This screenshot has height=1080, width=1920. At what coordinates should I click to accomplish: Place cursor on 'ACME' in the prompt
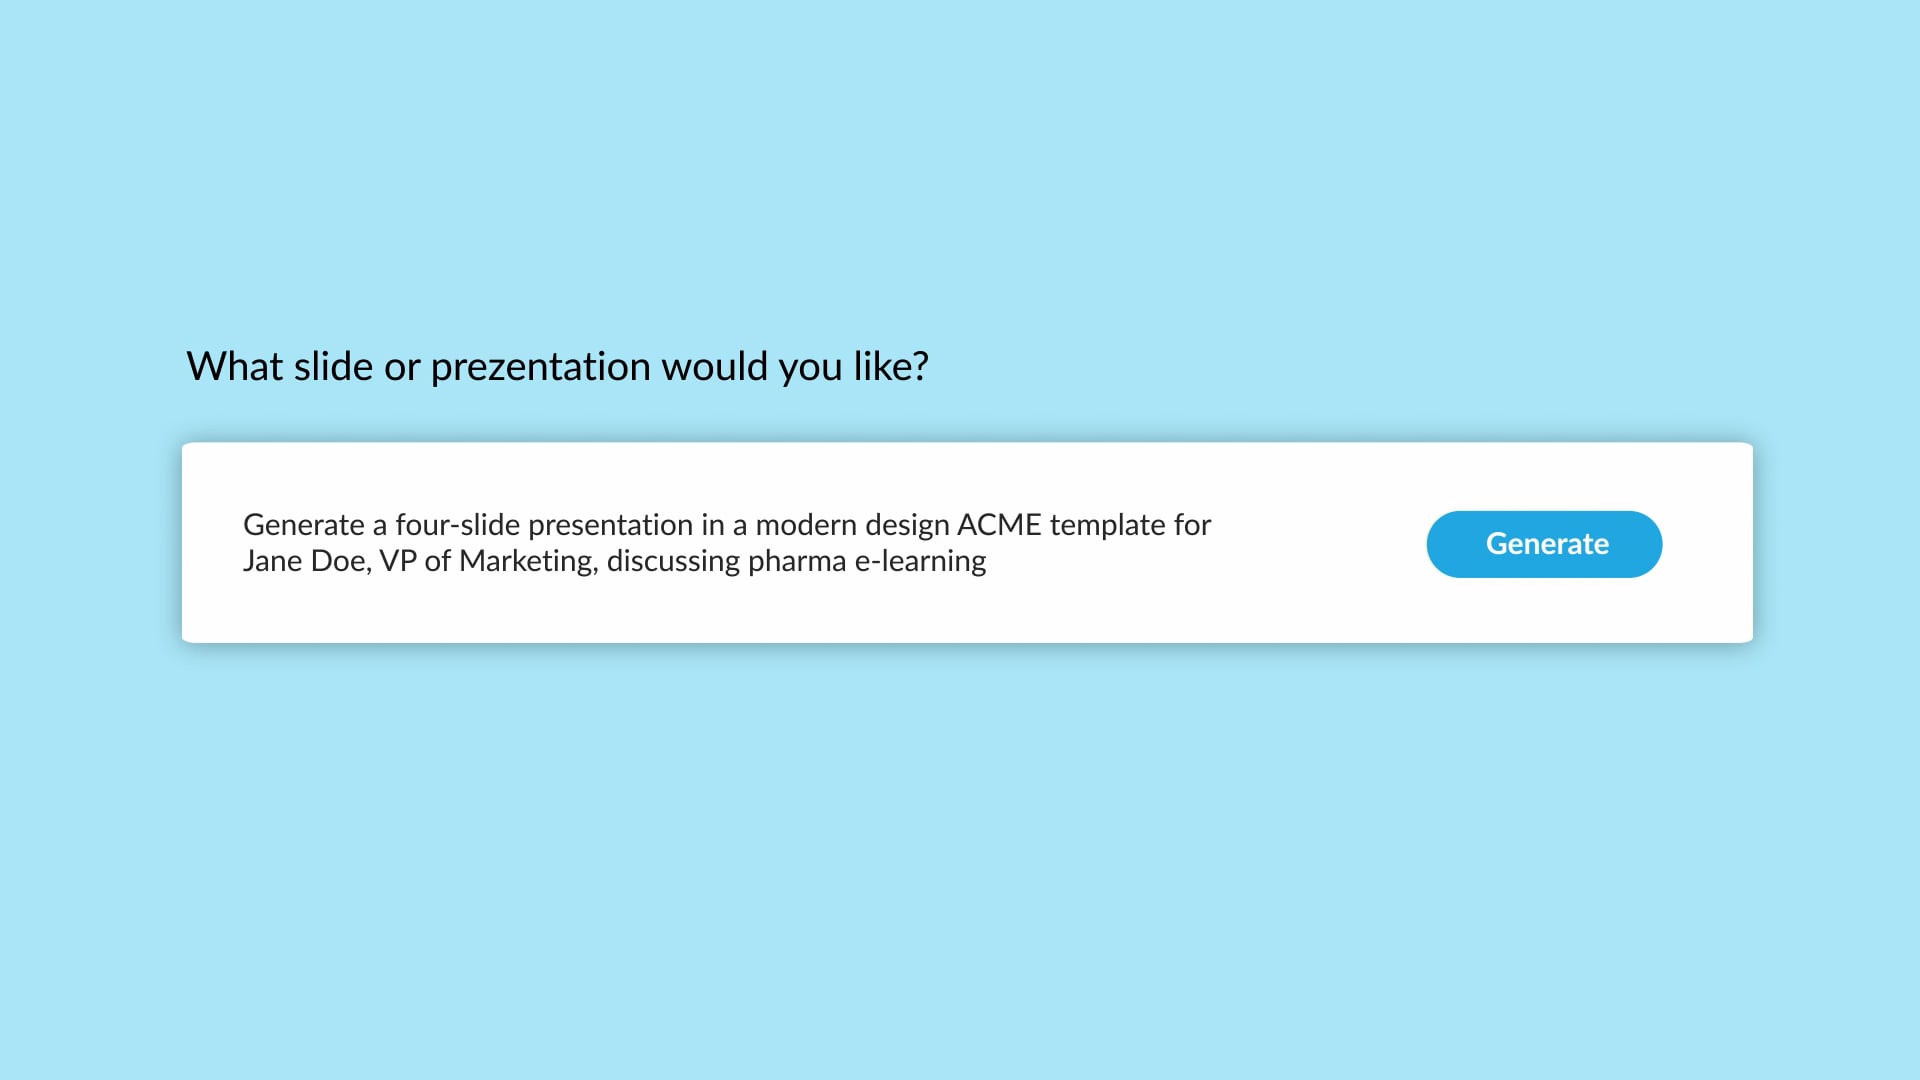pos(999,525)
